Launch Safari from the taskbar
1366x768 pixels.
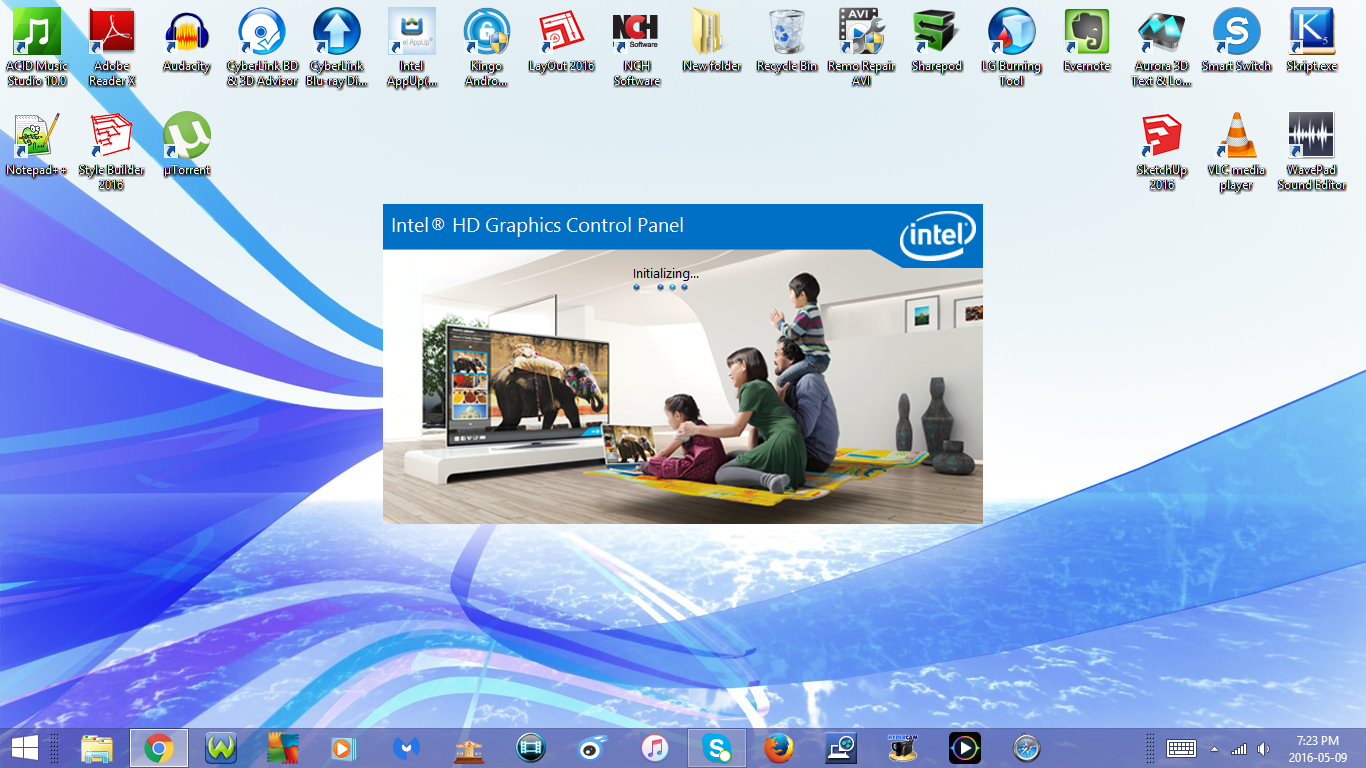pos(1027,748)
